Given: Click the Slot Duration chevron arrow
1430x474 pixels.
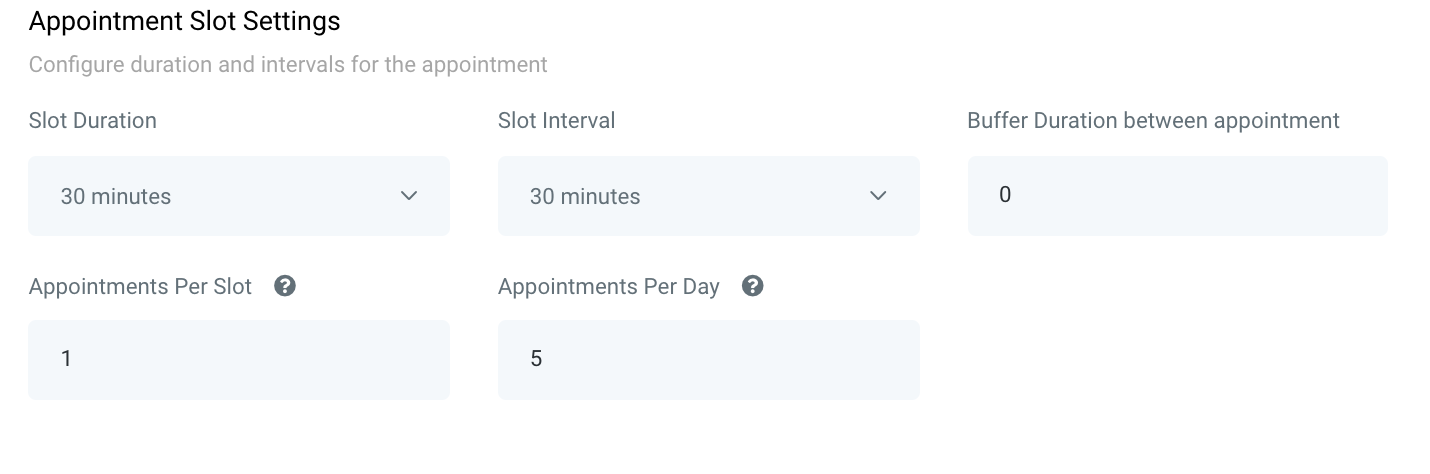Looking at the screenshot, I should [x=409, y=196].
